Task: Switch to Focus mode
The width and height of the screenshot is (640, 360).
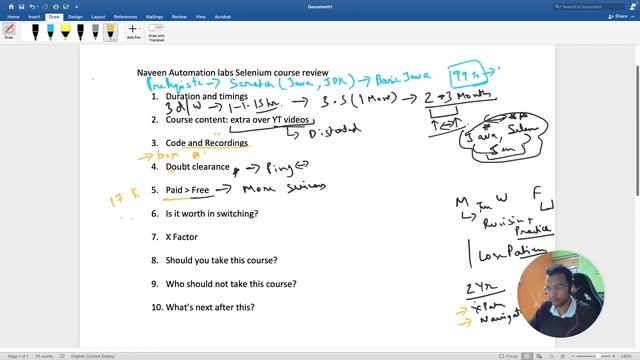Action: 508,356
